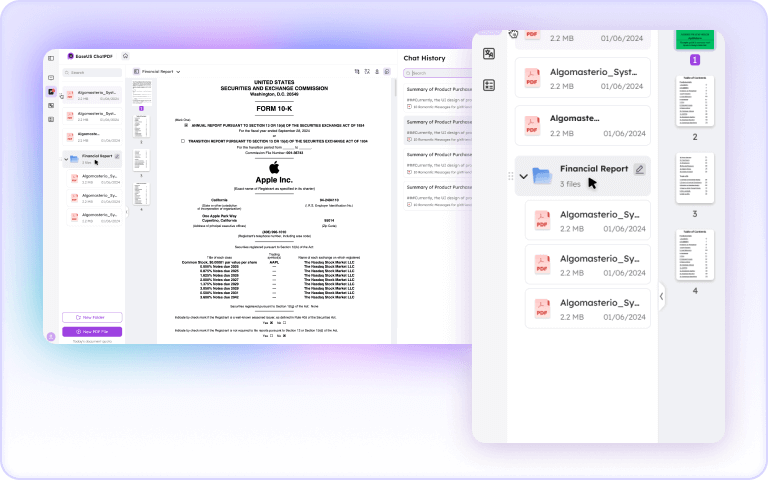Click the edit pencil on main window's Financial Report folder
This screenshot has height=480, width=768.
(x=117, y=156)
